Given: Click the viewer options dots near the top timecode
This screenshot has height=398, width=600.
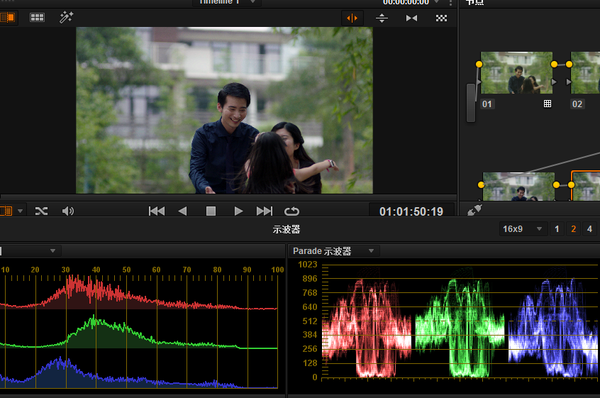Looking at the screenshot, I should coord(451,3).
